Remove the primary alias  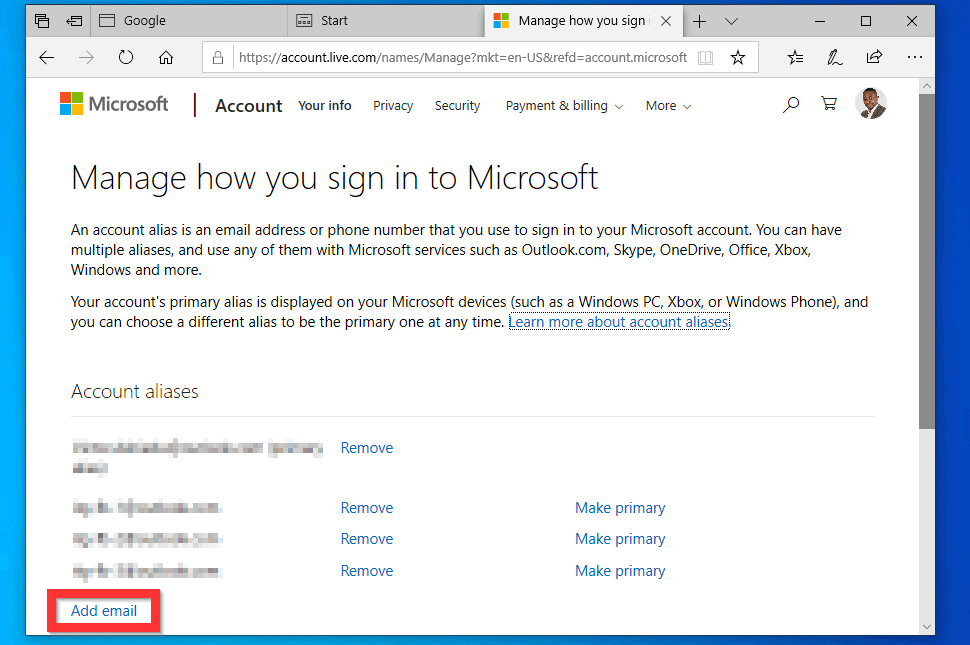[367, 448]
